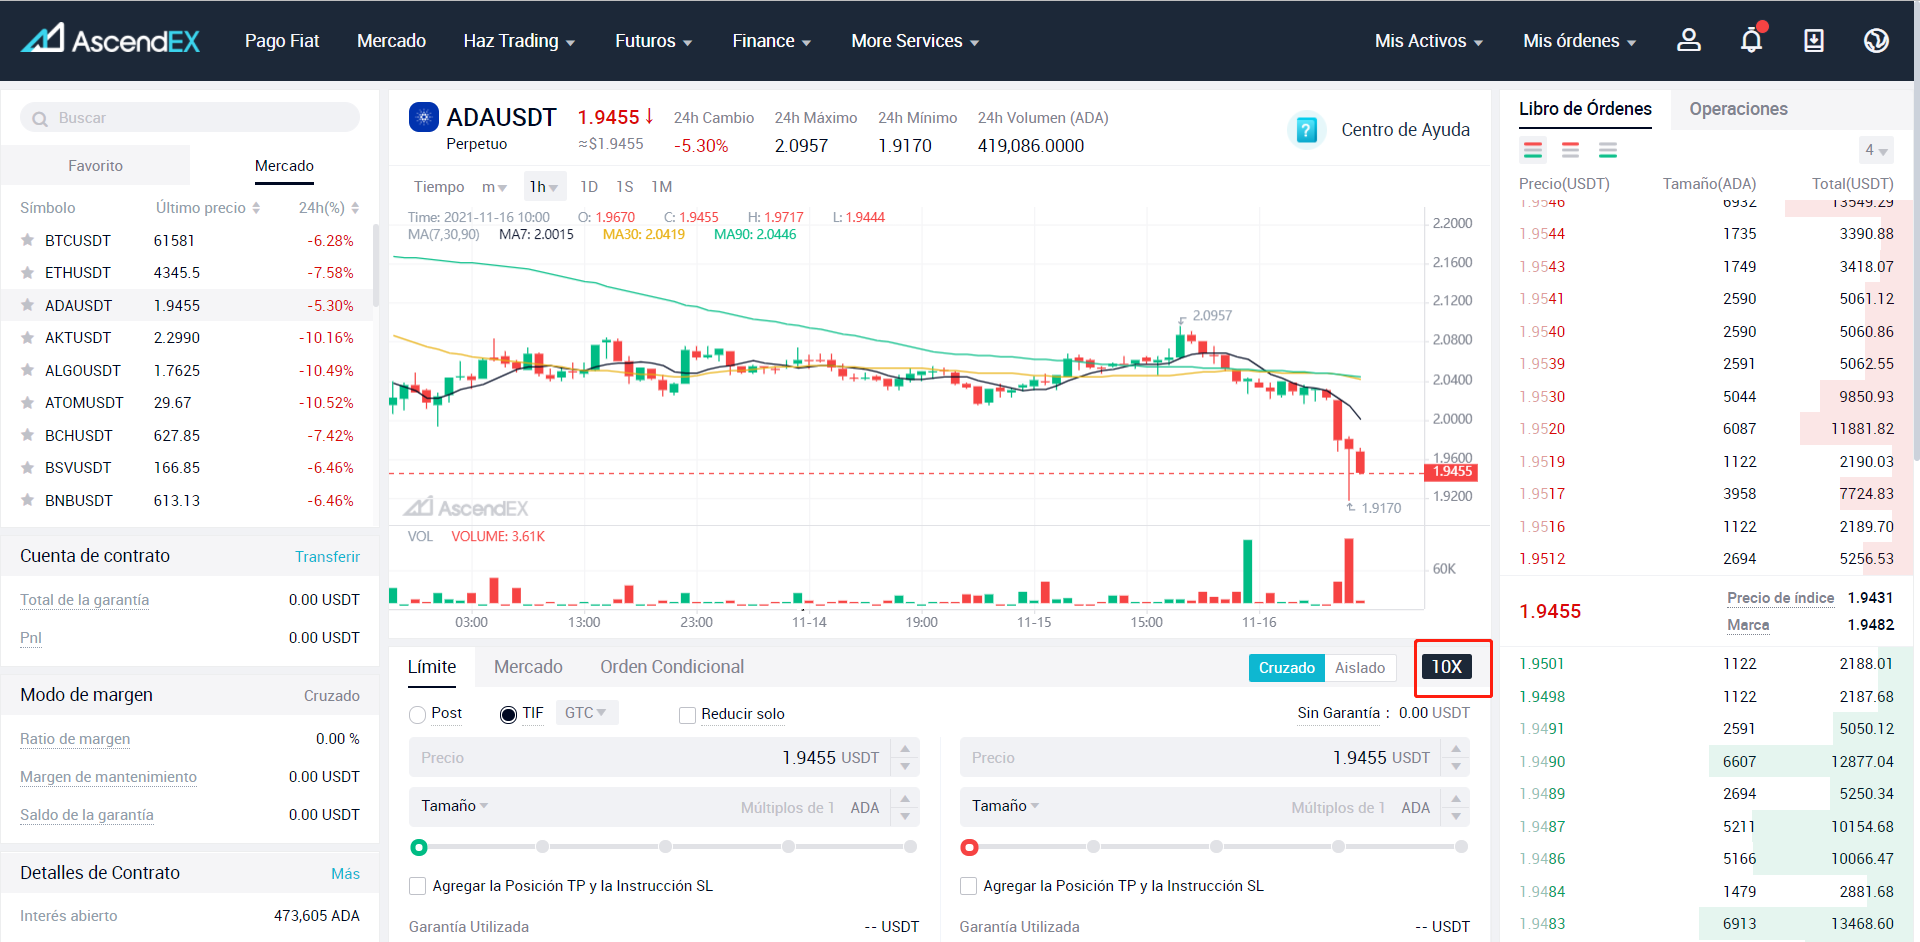Viewport: 1920px width, 942px height.
Task: Open the 1h interval dropdown
Action: point(544,187)
